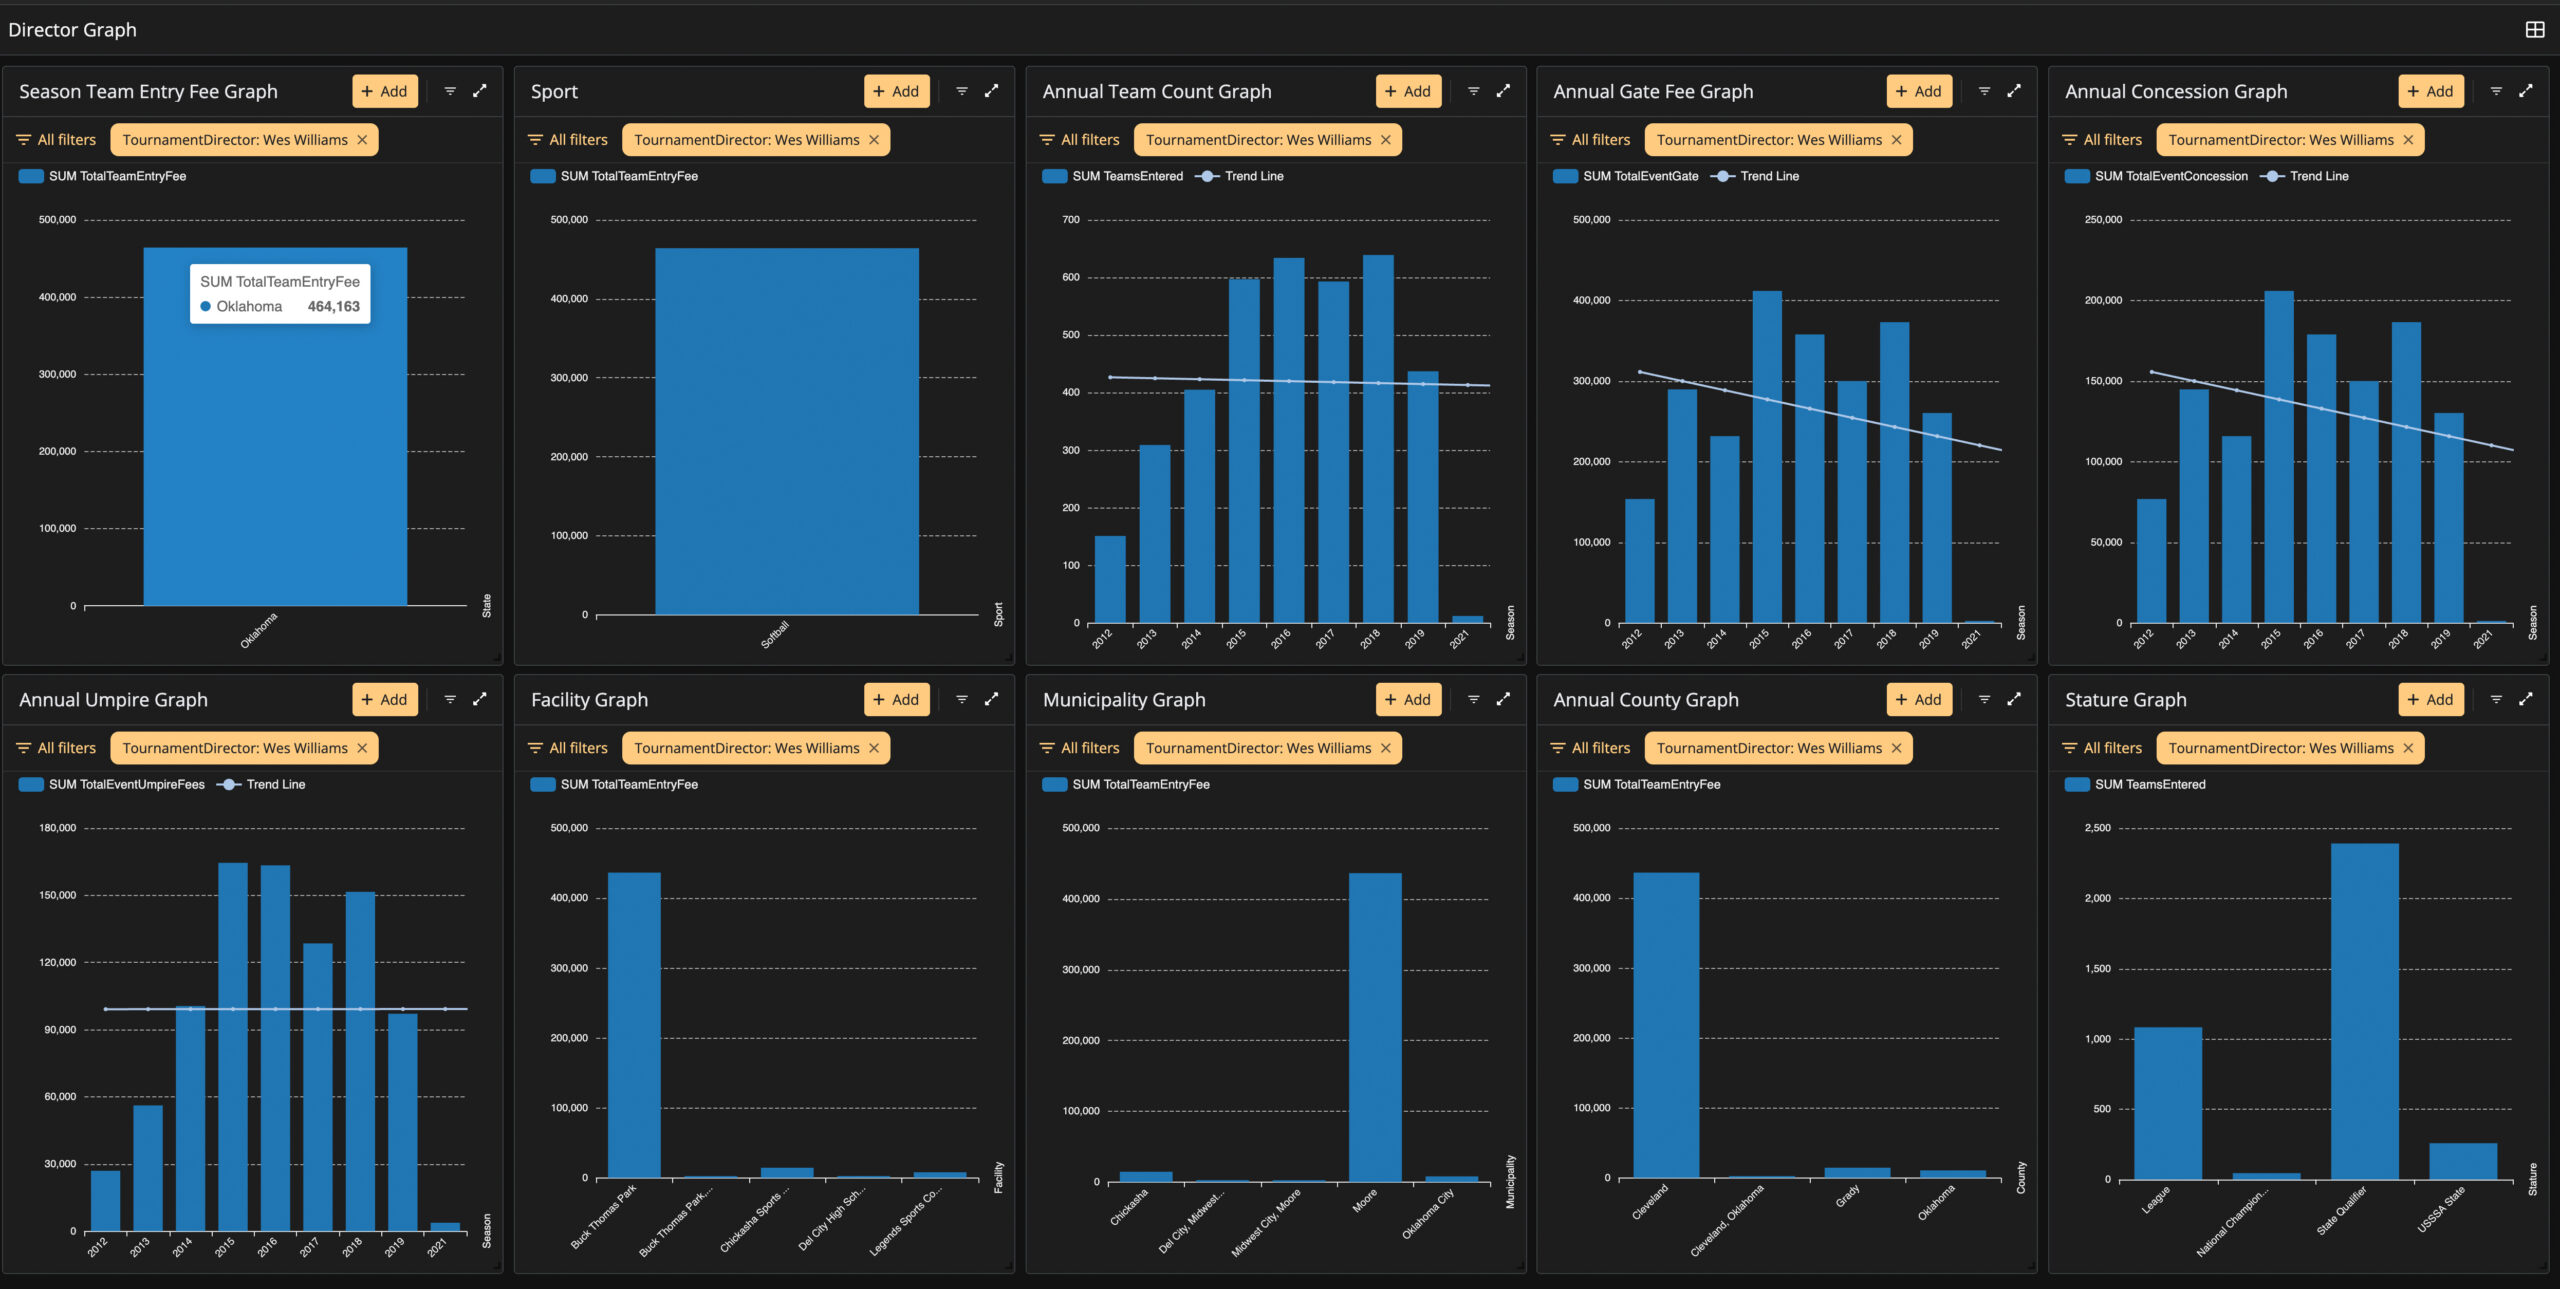Open All filters on Sport panel
The image size is (2560, 1289).
point(568,140)
